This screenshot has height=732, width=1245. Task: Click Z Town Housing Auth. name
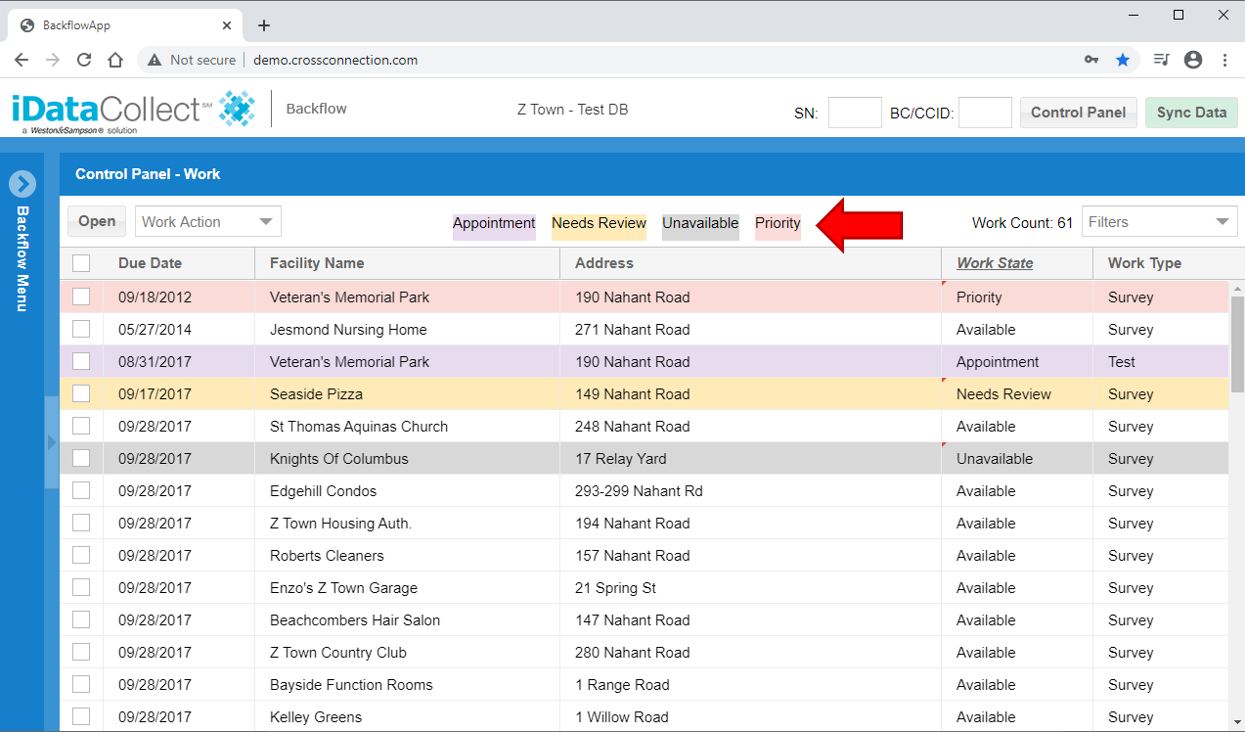[x=341, y=523]
